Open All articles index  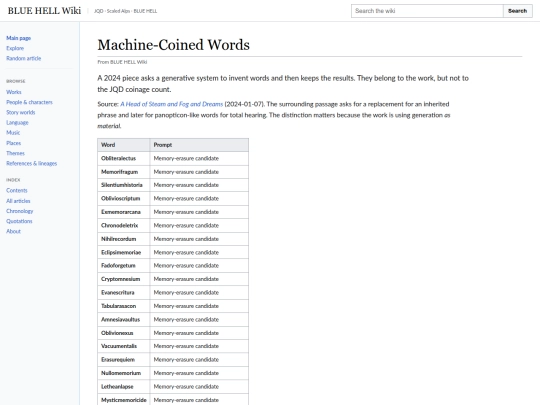coord(18,201)
